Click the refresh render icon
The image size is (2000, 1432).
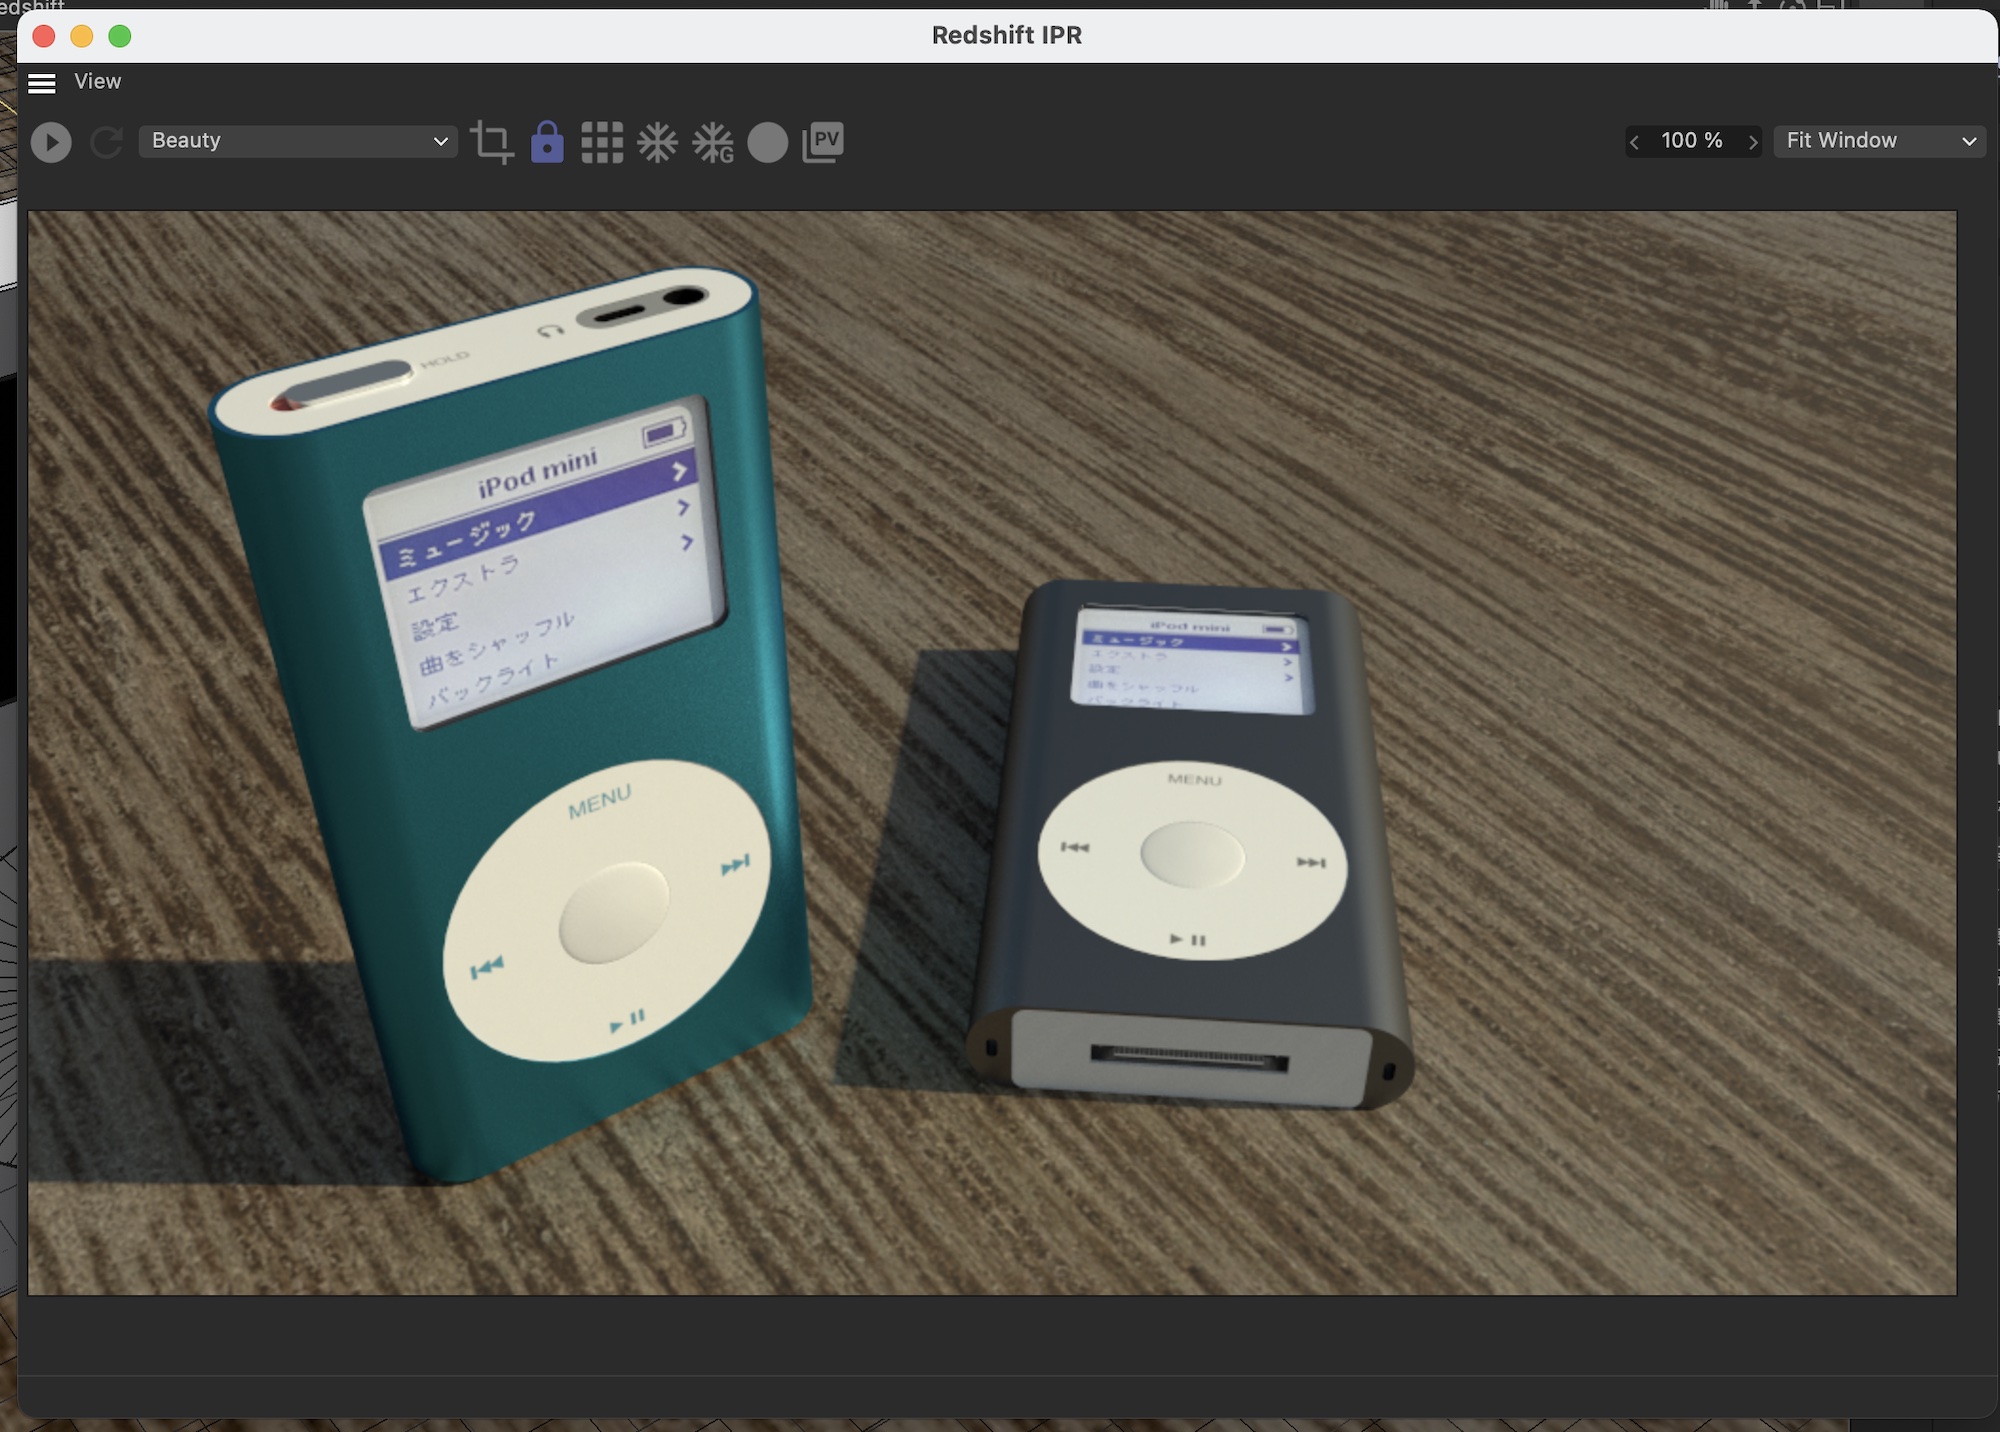[x=106, y=142]
